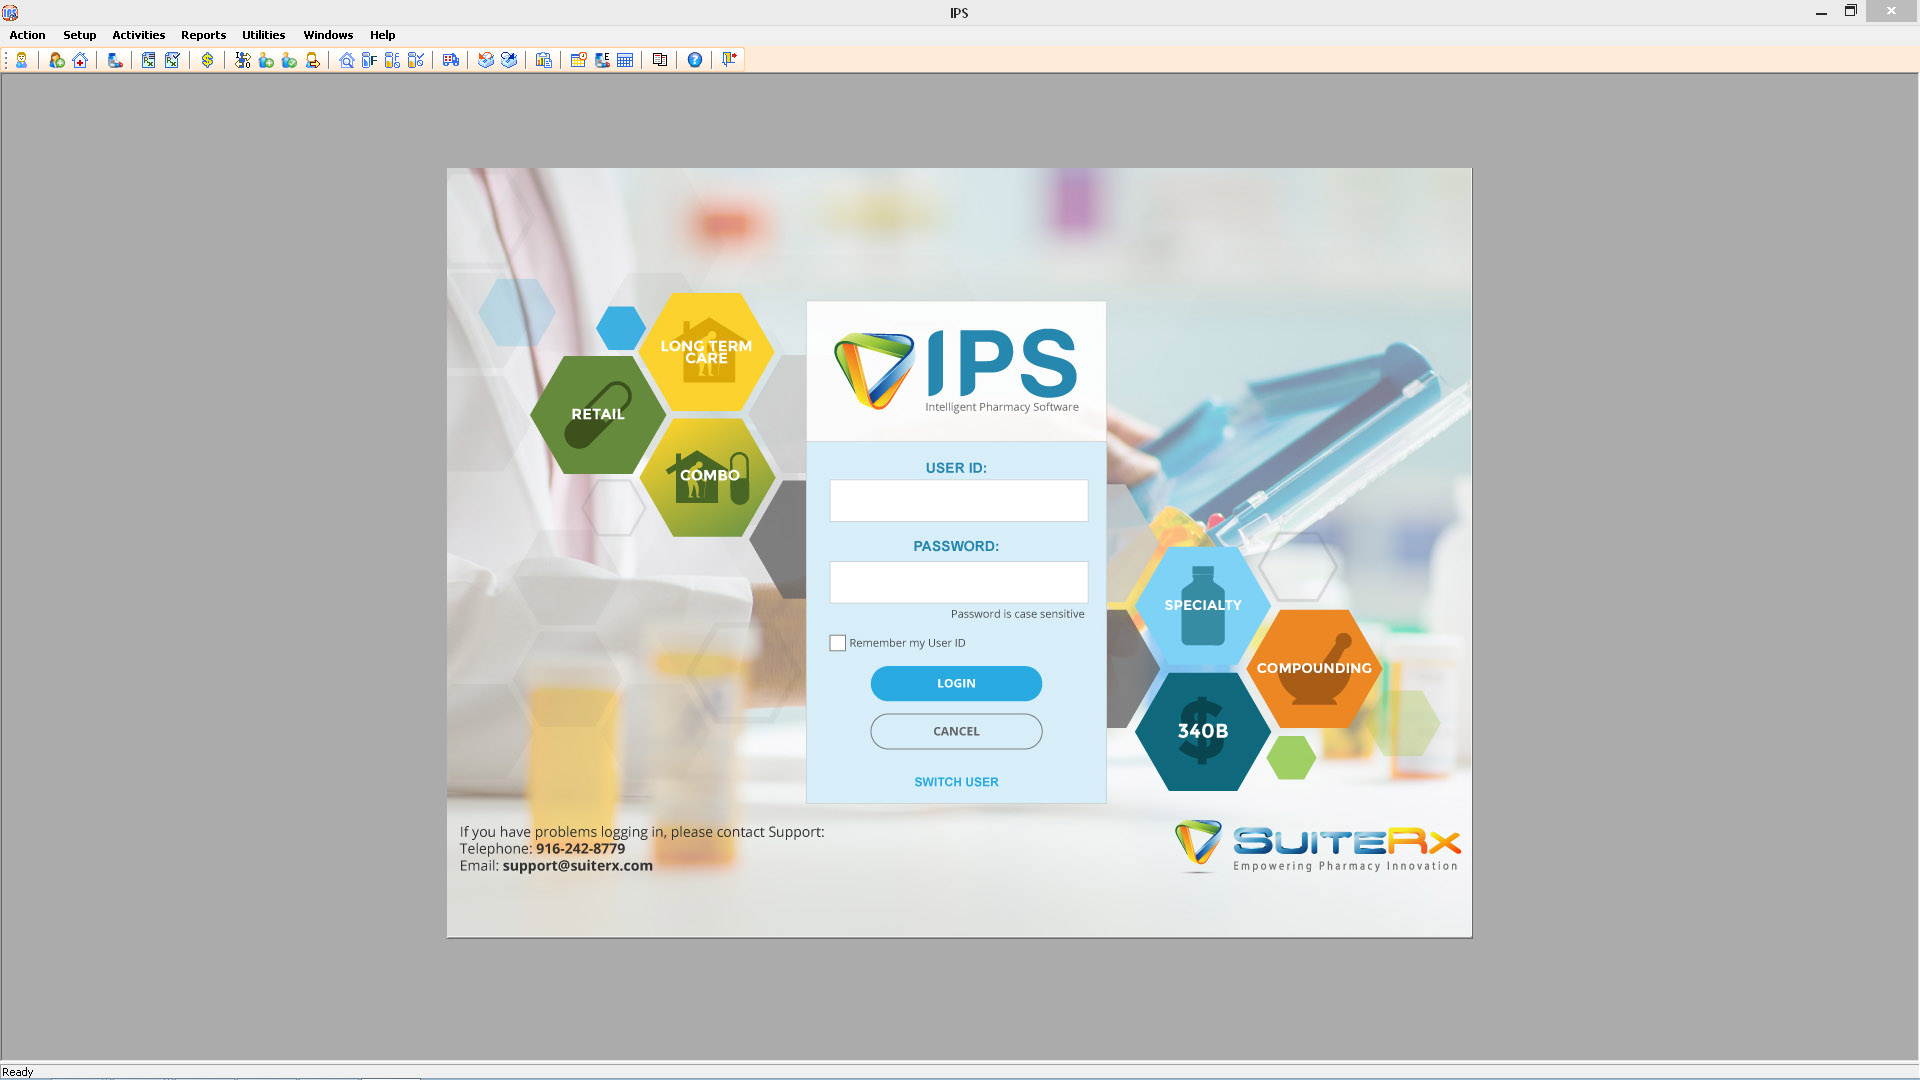The width and height of the screenshot is (1920, 1080).
Task: Click the add patient icon with plus
Action: 57,60
